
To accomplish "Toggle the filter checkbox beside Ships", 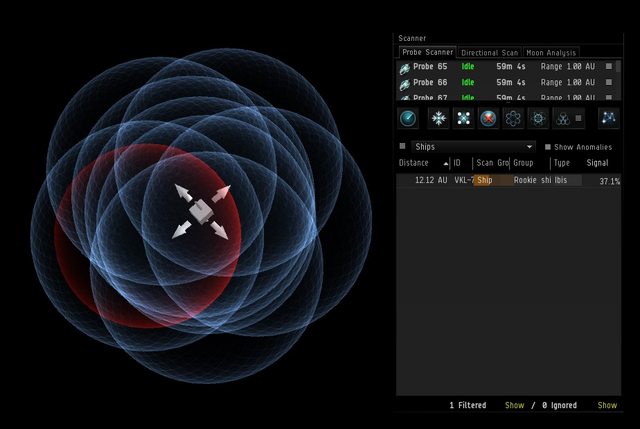I will tap(402, 146).
